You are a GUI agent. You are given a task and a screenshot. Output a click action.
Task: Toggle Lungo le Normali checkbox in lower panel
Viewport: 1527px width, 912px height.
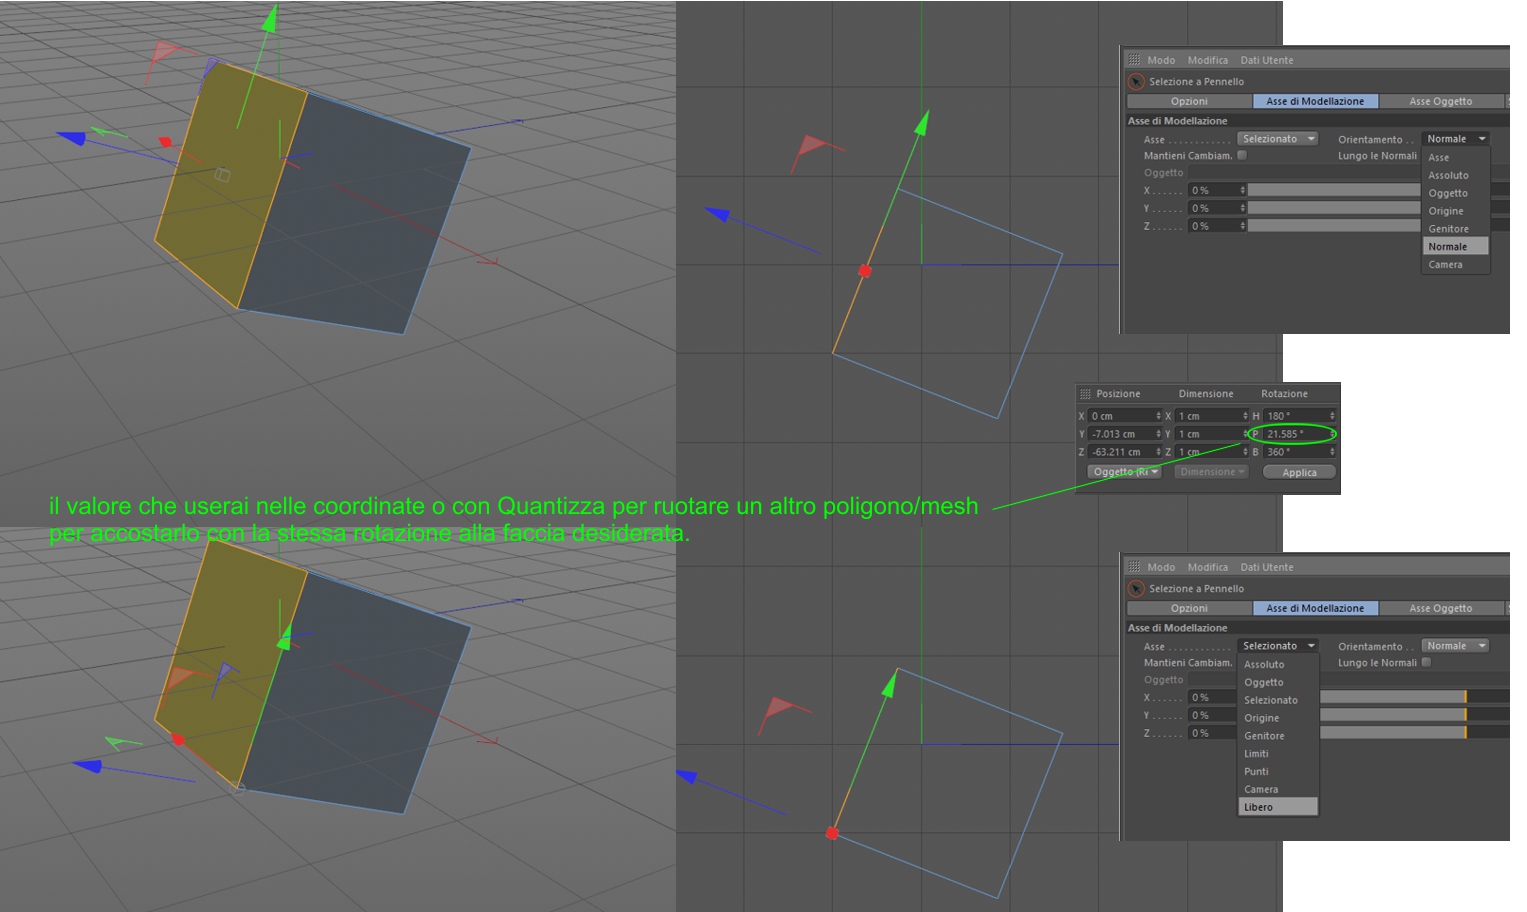pos(1426,662)
